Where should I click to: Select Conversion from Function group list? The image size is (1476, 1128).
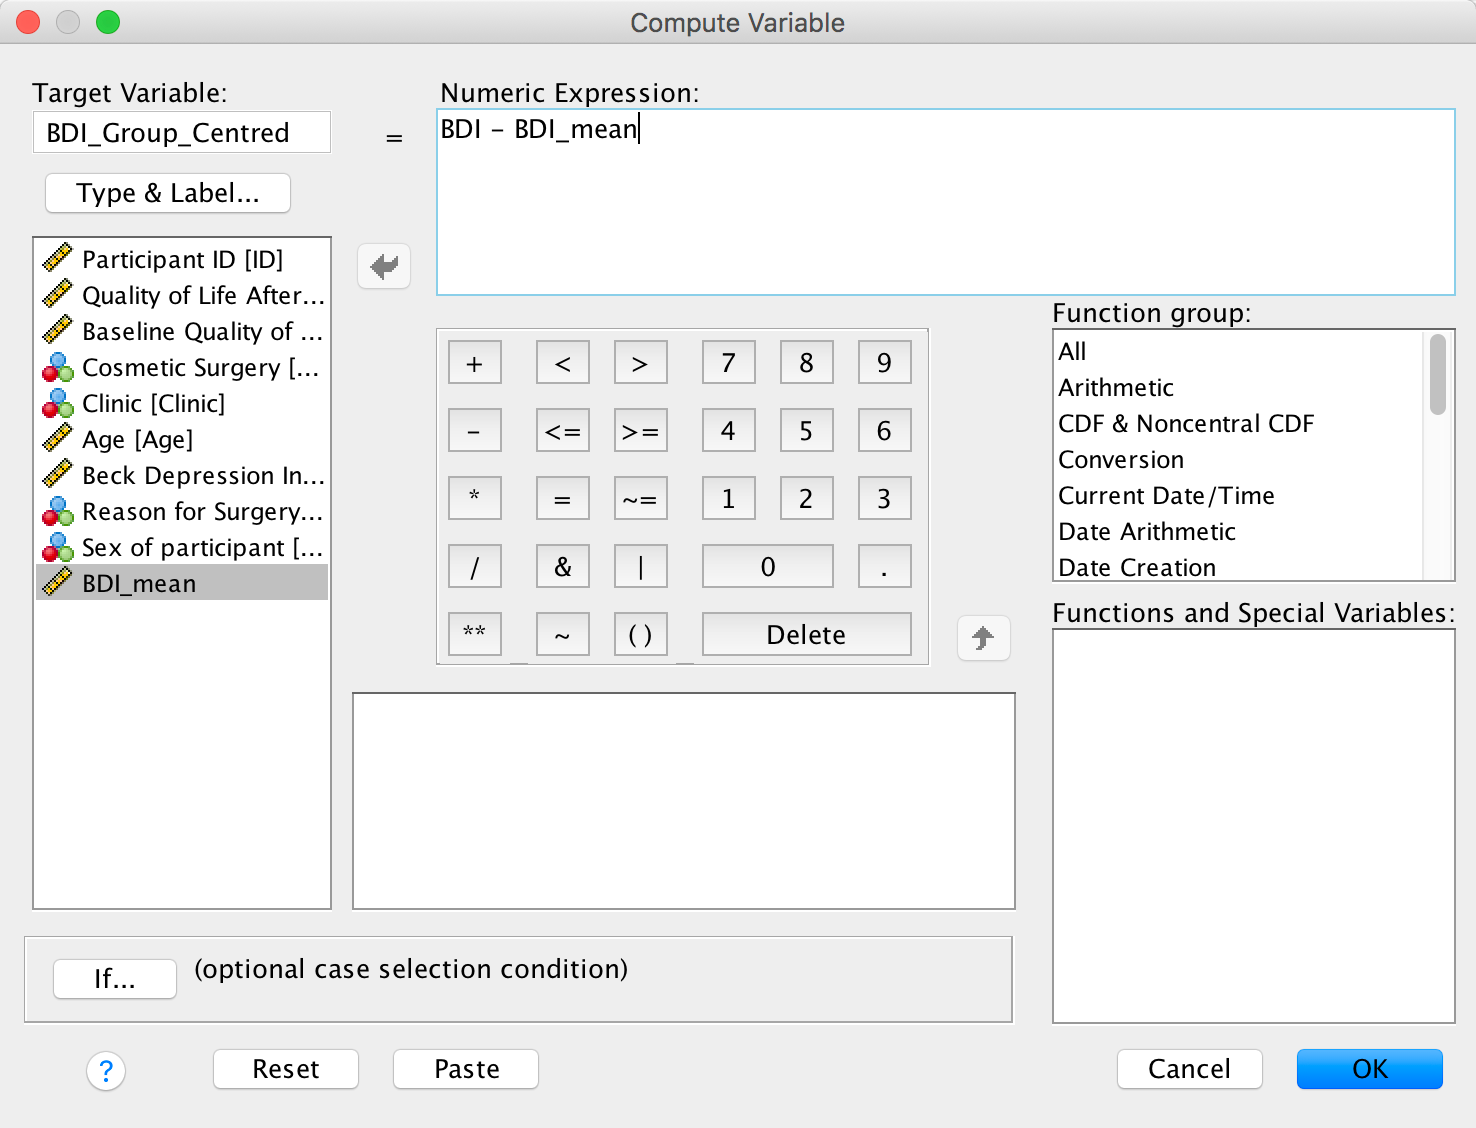click(1120, 460)
